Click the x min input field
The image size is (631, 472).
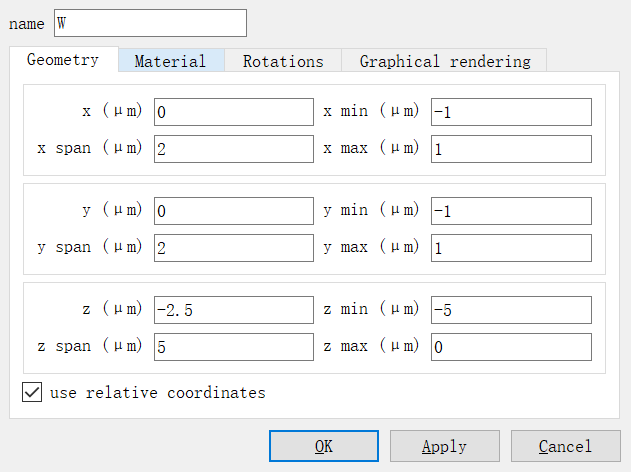pos(511,112)
